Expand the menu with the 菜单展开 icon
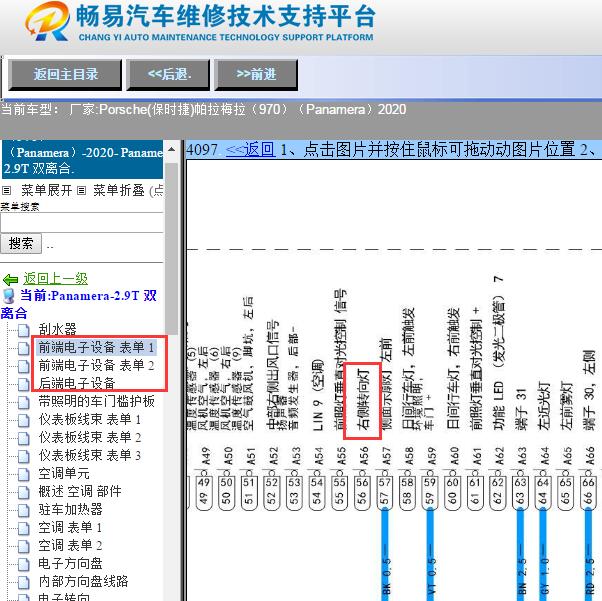The height and width of the screenshot is (601, 602). (x=7, y=190)
